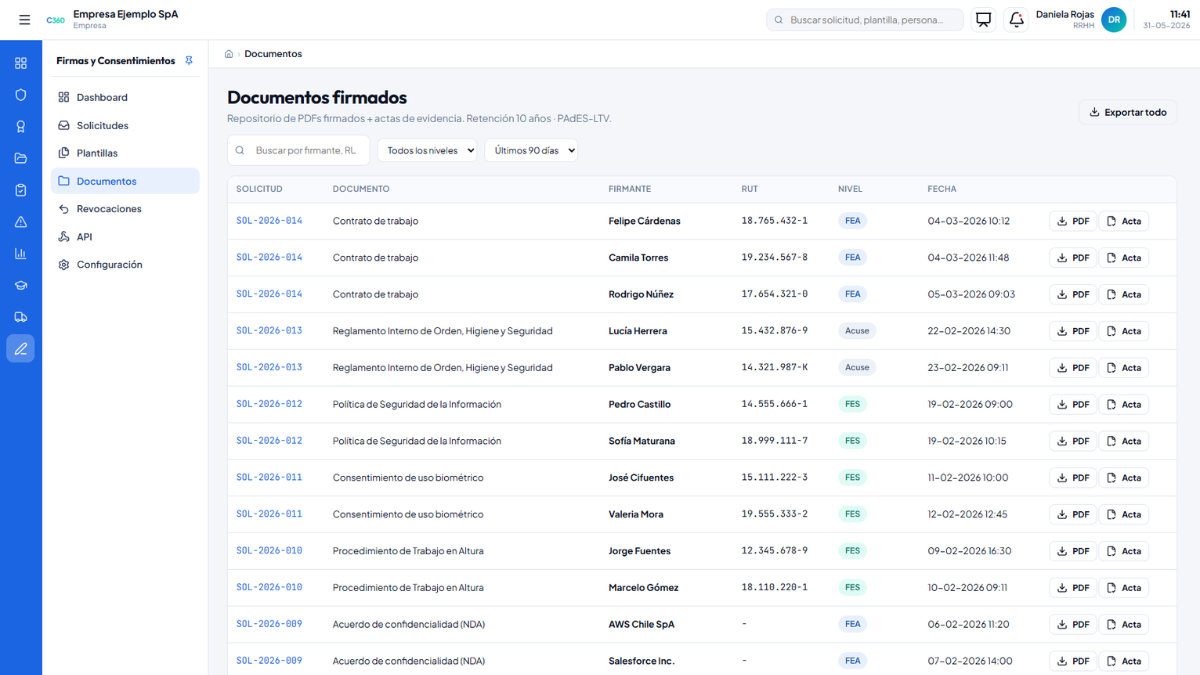Click the Buscar por firmante search field
1200x675 pixels.
click(298, 151)
